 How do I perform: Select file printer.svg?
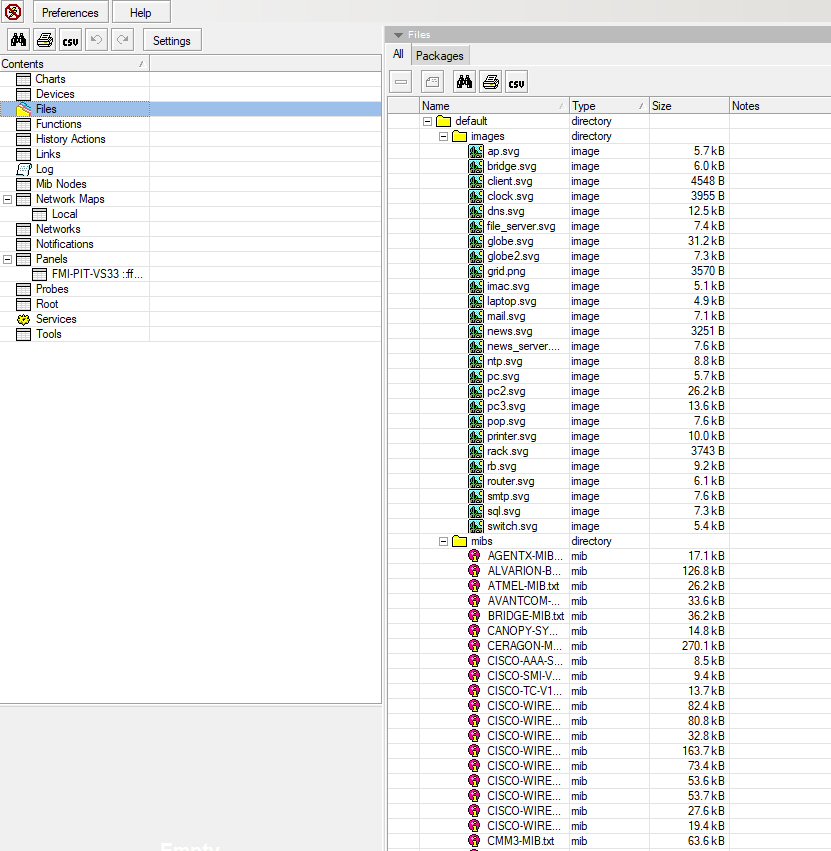tap(512, 436)
